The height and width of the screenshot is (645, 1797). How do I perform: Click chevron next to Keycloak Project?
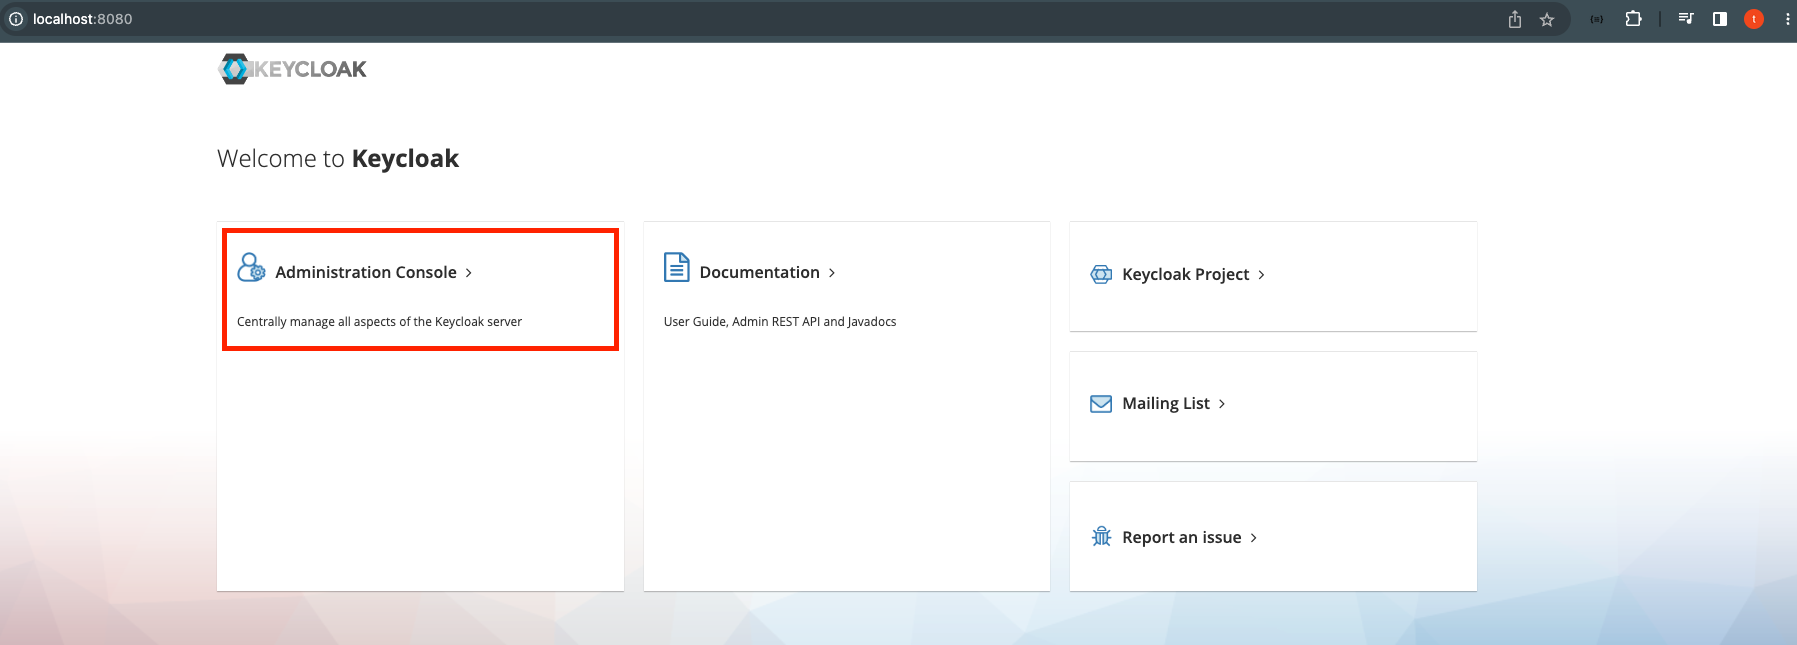1261,275
